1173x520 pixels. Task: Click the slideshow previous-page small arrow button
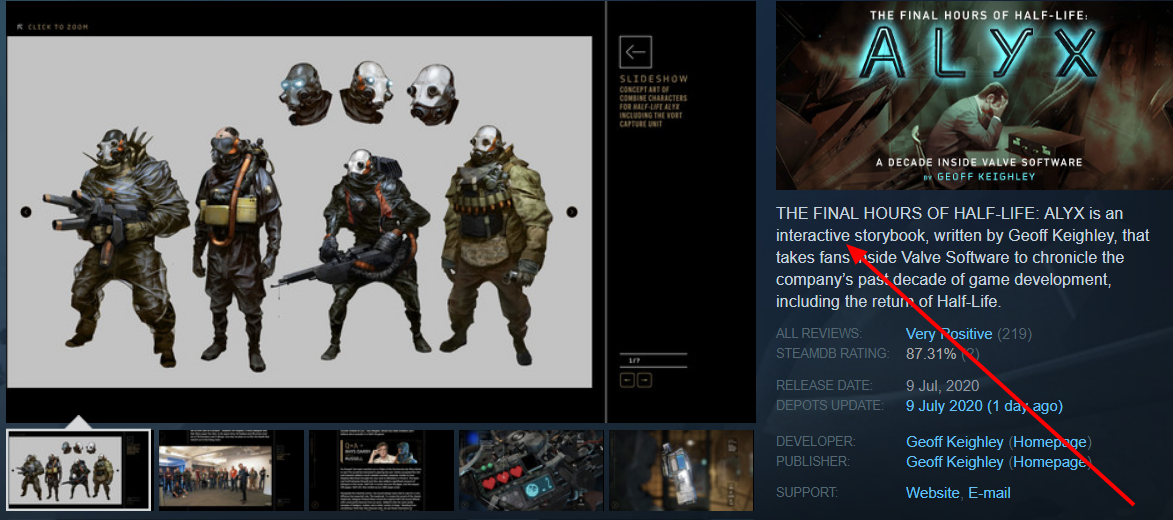(628, 380)
